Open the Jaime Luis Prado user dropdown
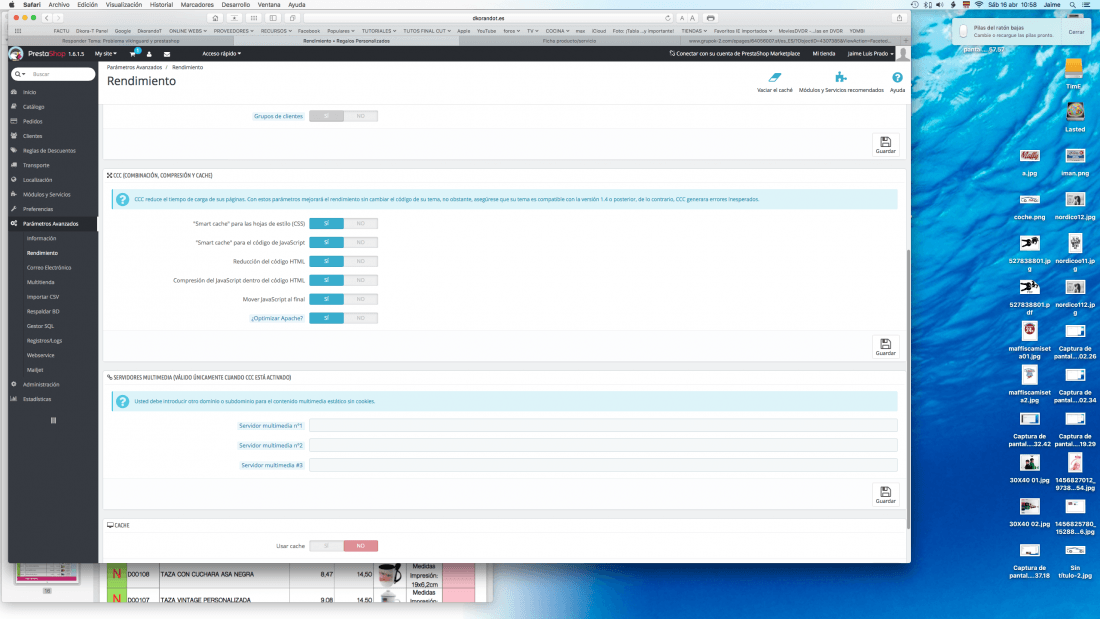Screen dimensions: 1100x619 (870, 54)
